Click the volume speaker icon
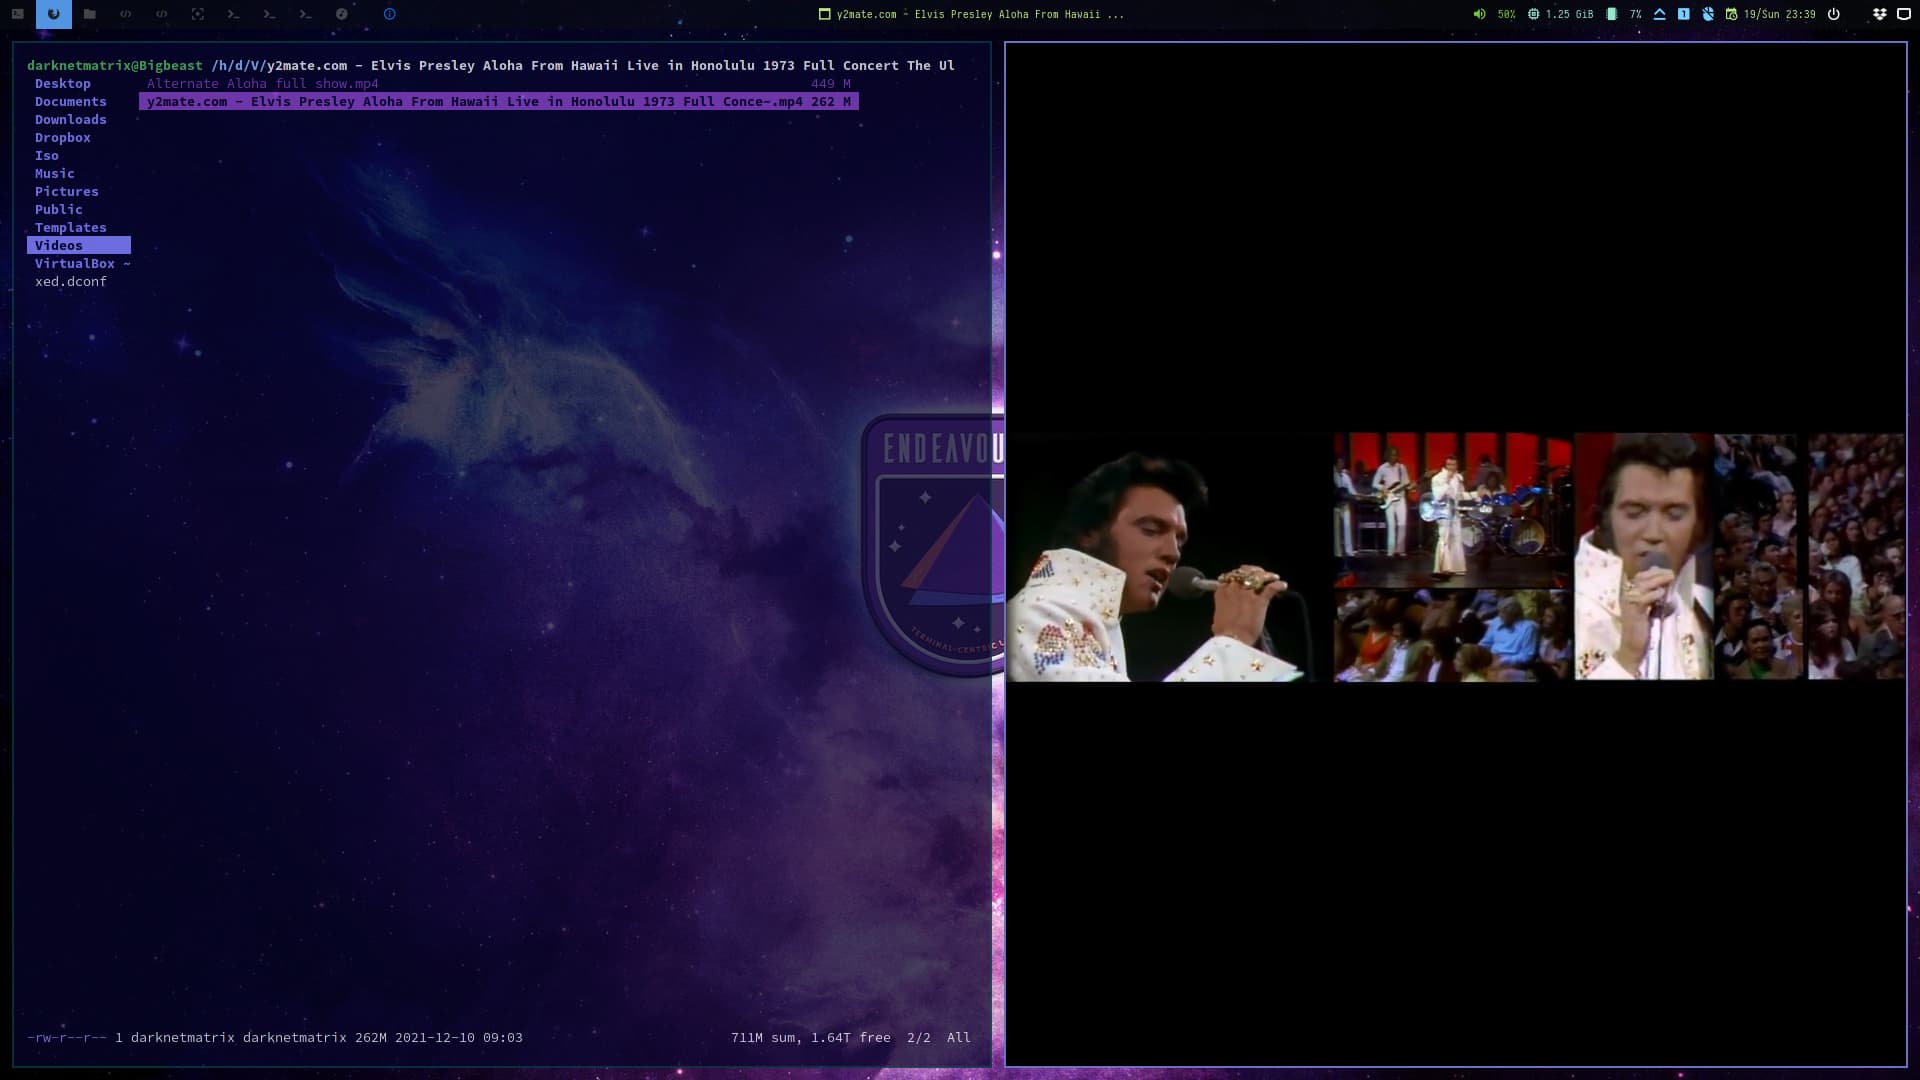This screenshot has width=1920, height=1080. (1479, 14)
